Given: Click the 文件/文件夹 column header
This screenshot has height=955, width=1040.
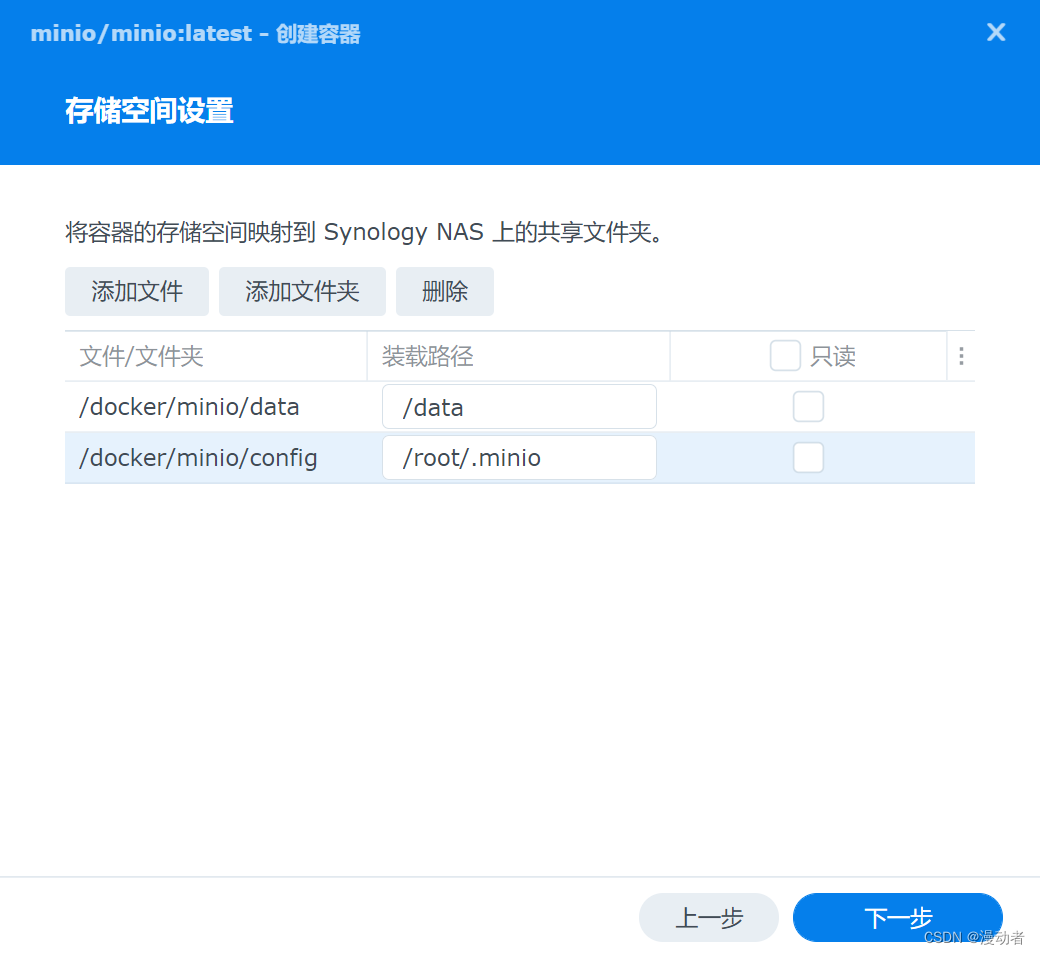Looking at the screenshot, I should click(x=141, y=355).
